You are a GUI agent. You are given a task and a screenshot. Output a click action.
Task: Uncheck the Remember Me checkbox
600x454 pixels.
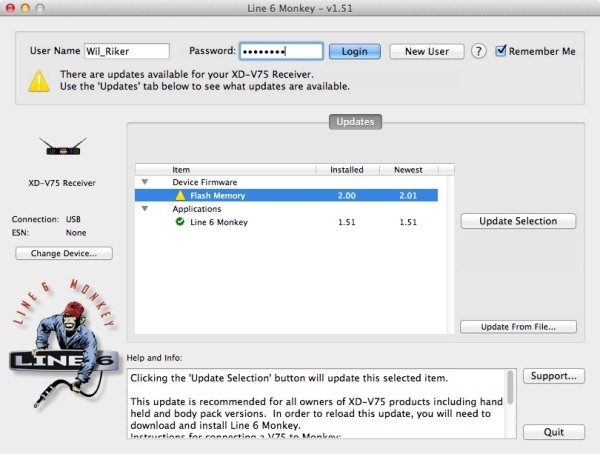(x=501, y=51)
